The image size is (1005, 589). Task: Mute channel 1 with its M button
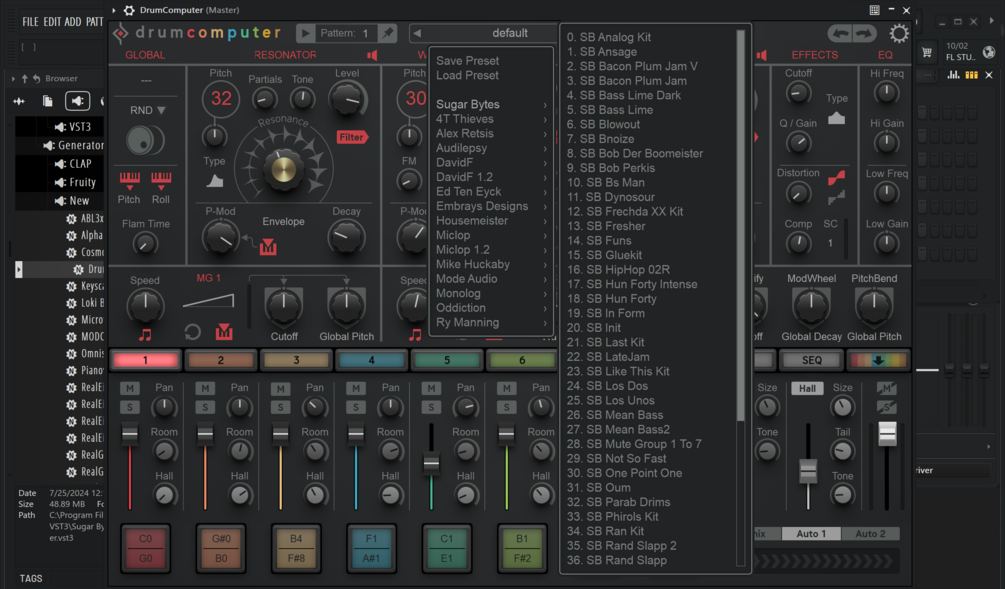(x=129, y=388)
